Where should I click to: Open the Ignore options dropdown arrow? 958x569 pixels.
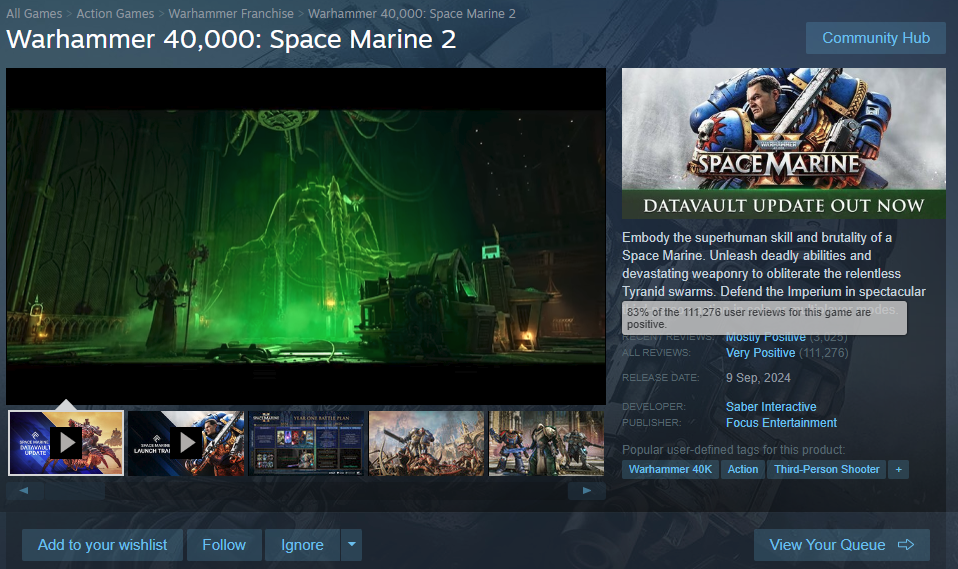351,545
